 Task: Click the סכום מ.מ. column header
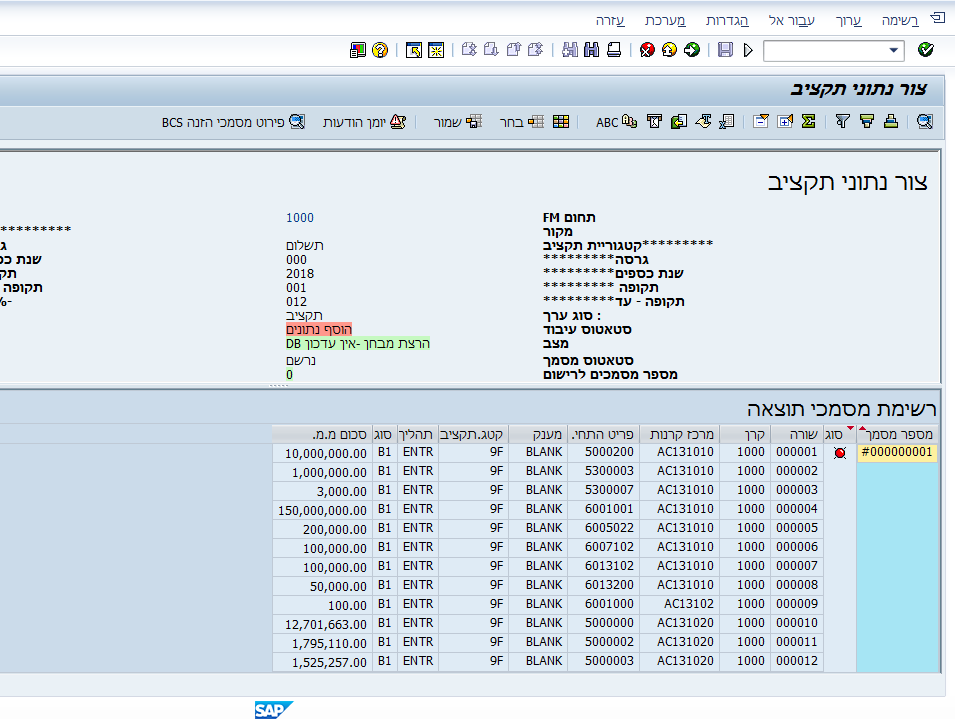click(x=322, y=434)
